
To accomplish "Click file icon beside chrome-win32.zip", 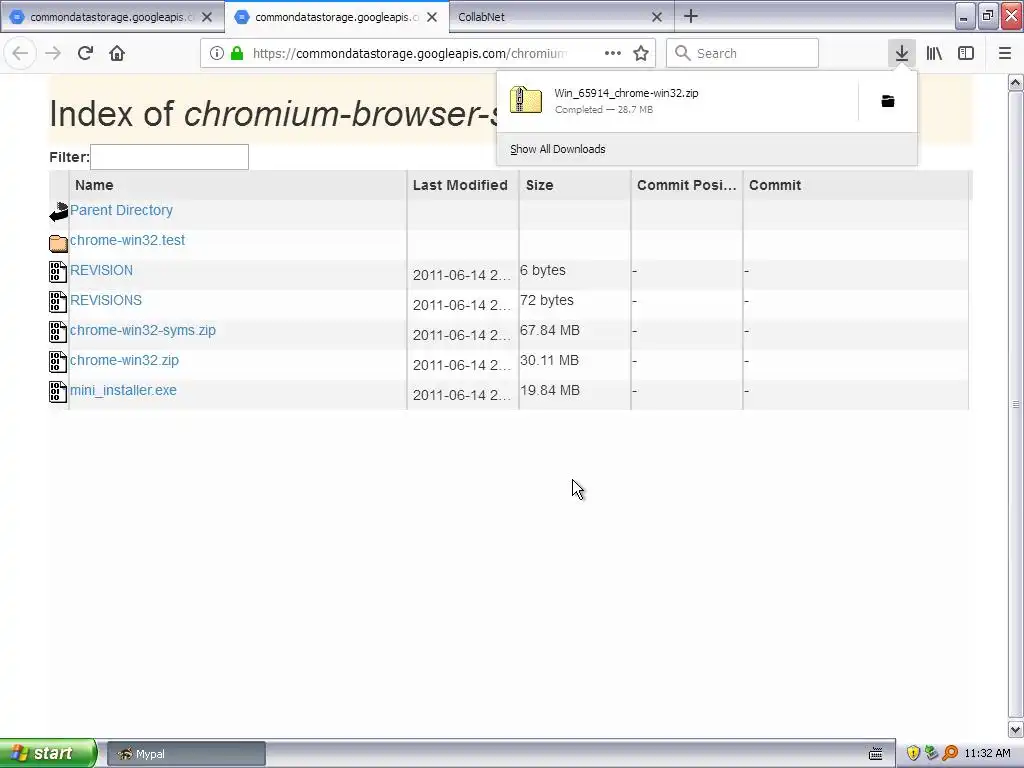I will (58, 362).
